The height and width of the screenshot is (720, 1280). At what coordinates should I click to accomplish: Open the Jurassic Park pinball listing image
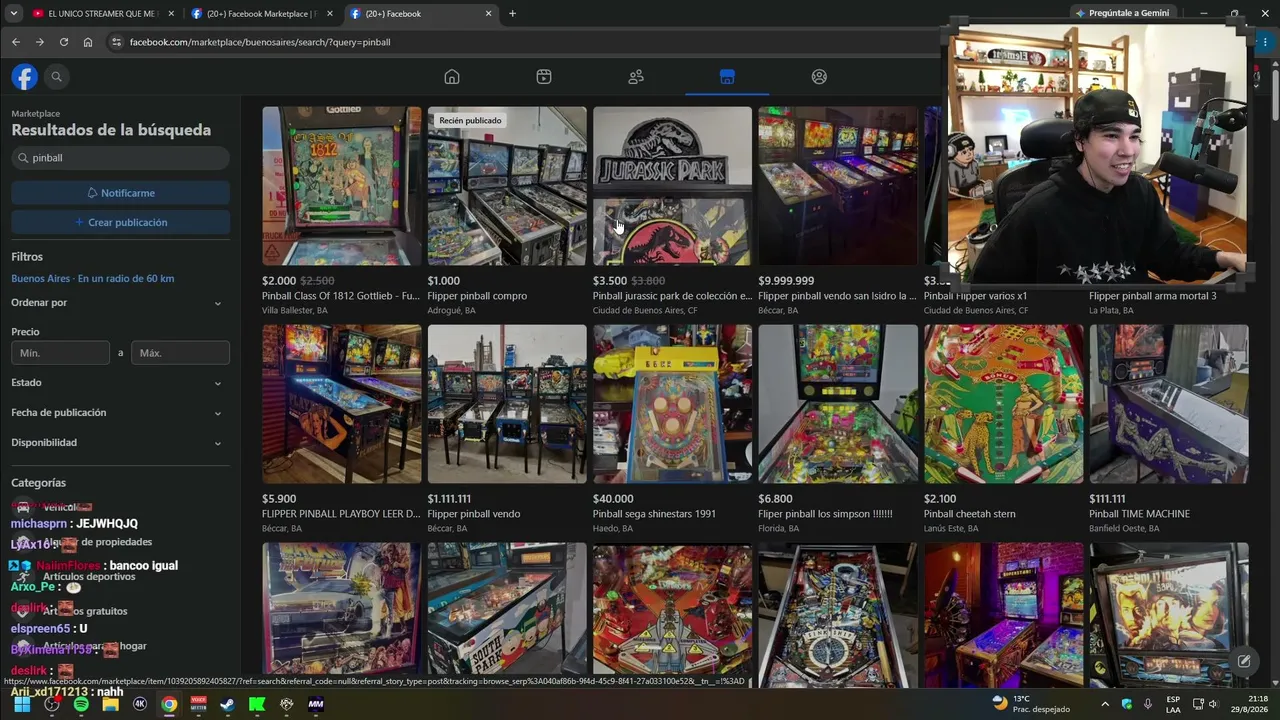tap(672, 186)
